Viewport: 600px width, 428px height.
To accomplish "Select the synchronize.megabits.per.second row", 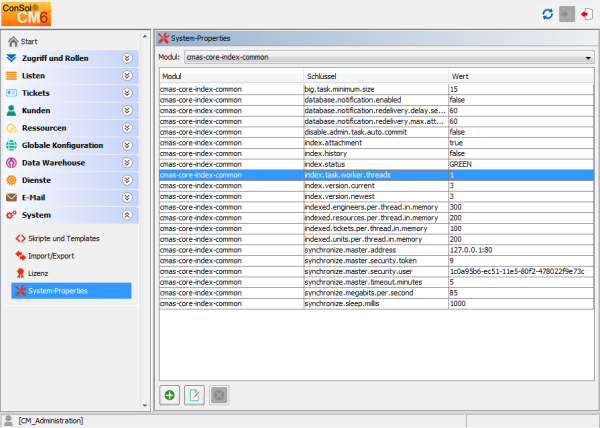I will [x=377, y=293].
